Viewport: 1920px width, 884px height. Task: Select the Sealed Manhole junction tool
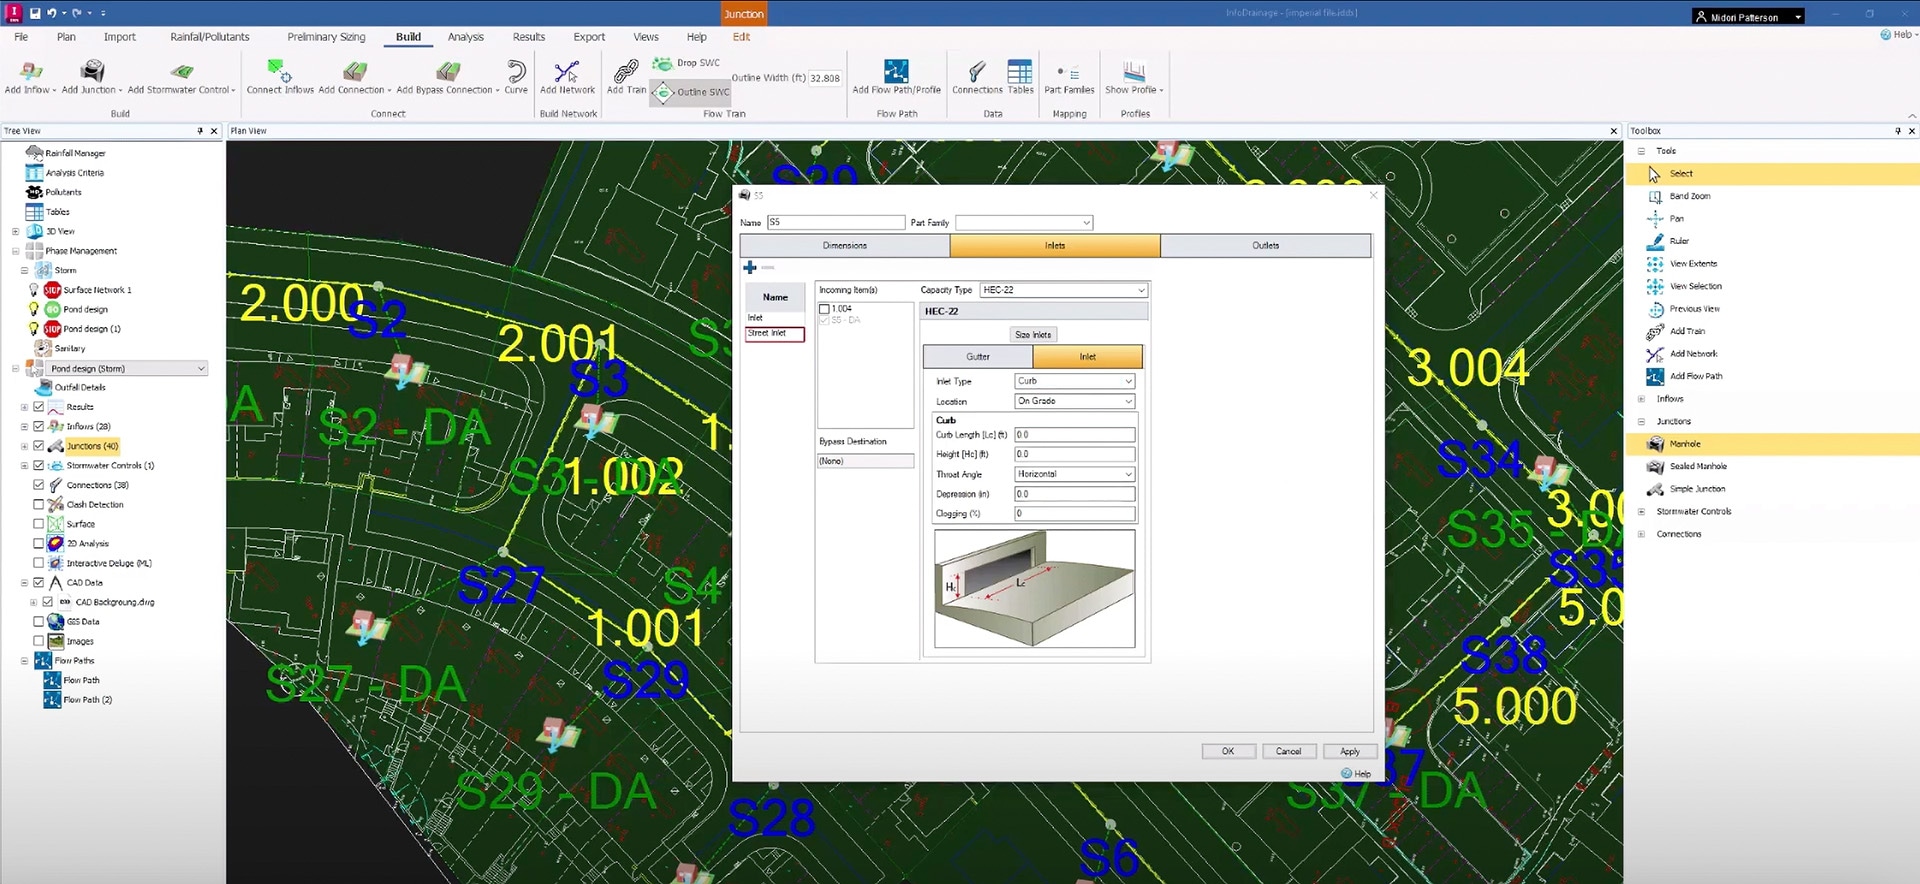[1697, 466]
